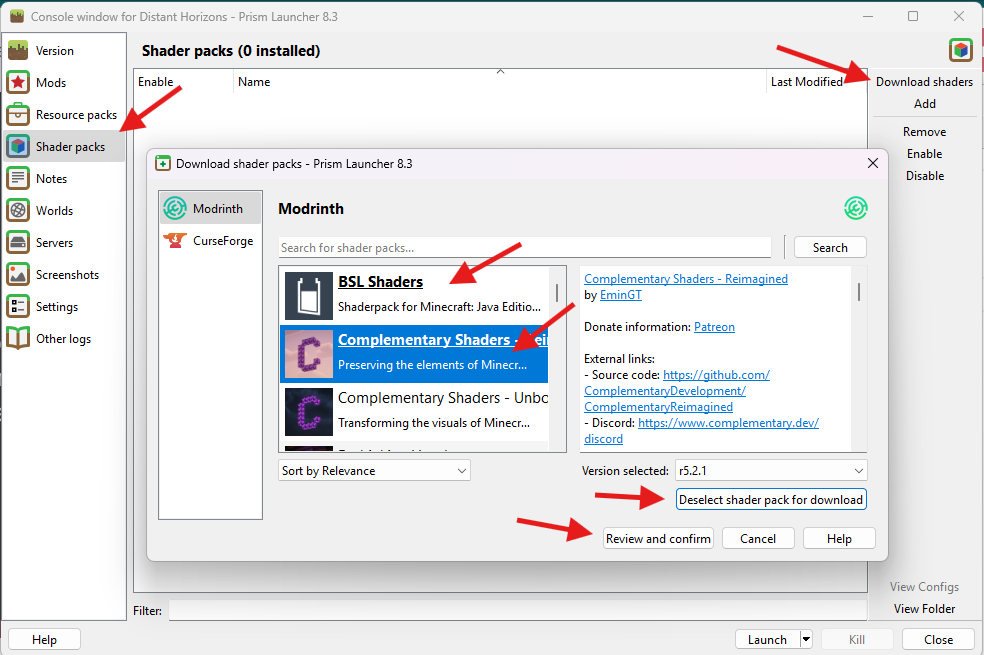Open the Mods section icon
984x655 pixels.
pos(18,83)
